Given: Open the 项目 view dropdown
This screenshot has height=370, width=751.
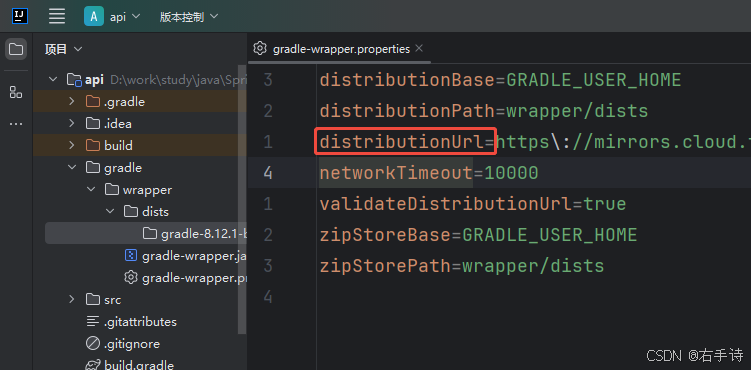Looking at the screenshot, I should tap(63, 49).
